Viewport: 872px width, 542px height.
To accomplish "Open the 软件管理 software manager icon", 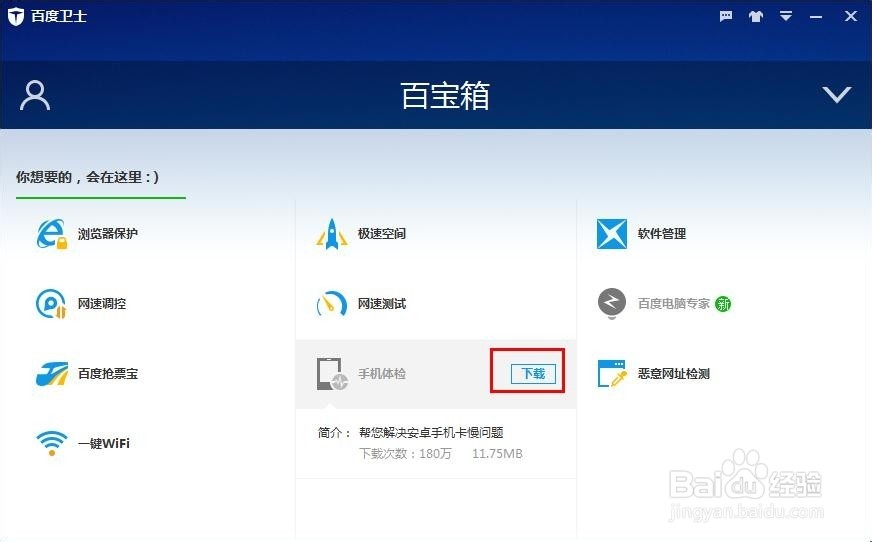I will (x=612, y=234).
